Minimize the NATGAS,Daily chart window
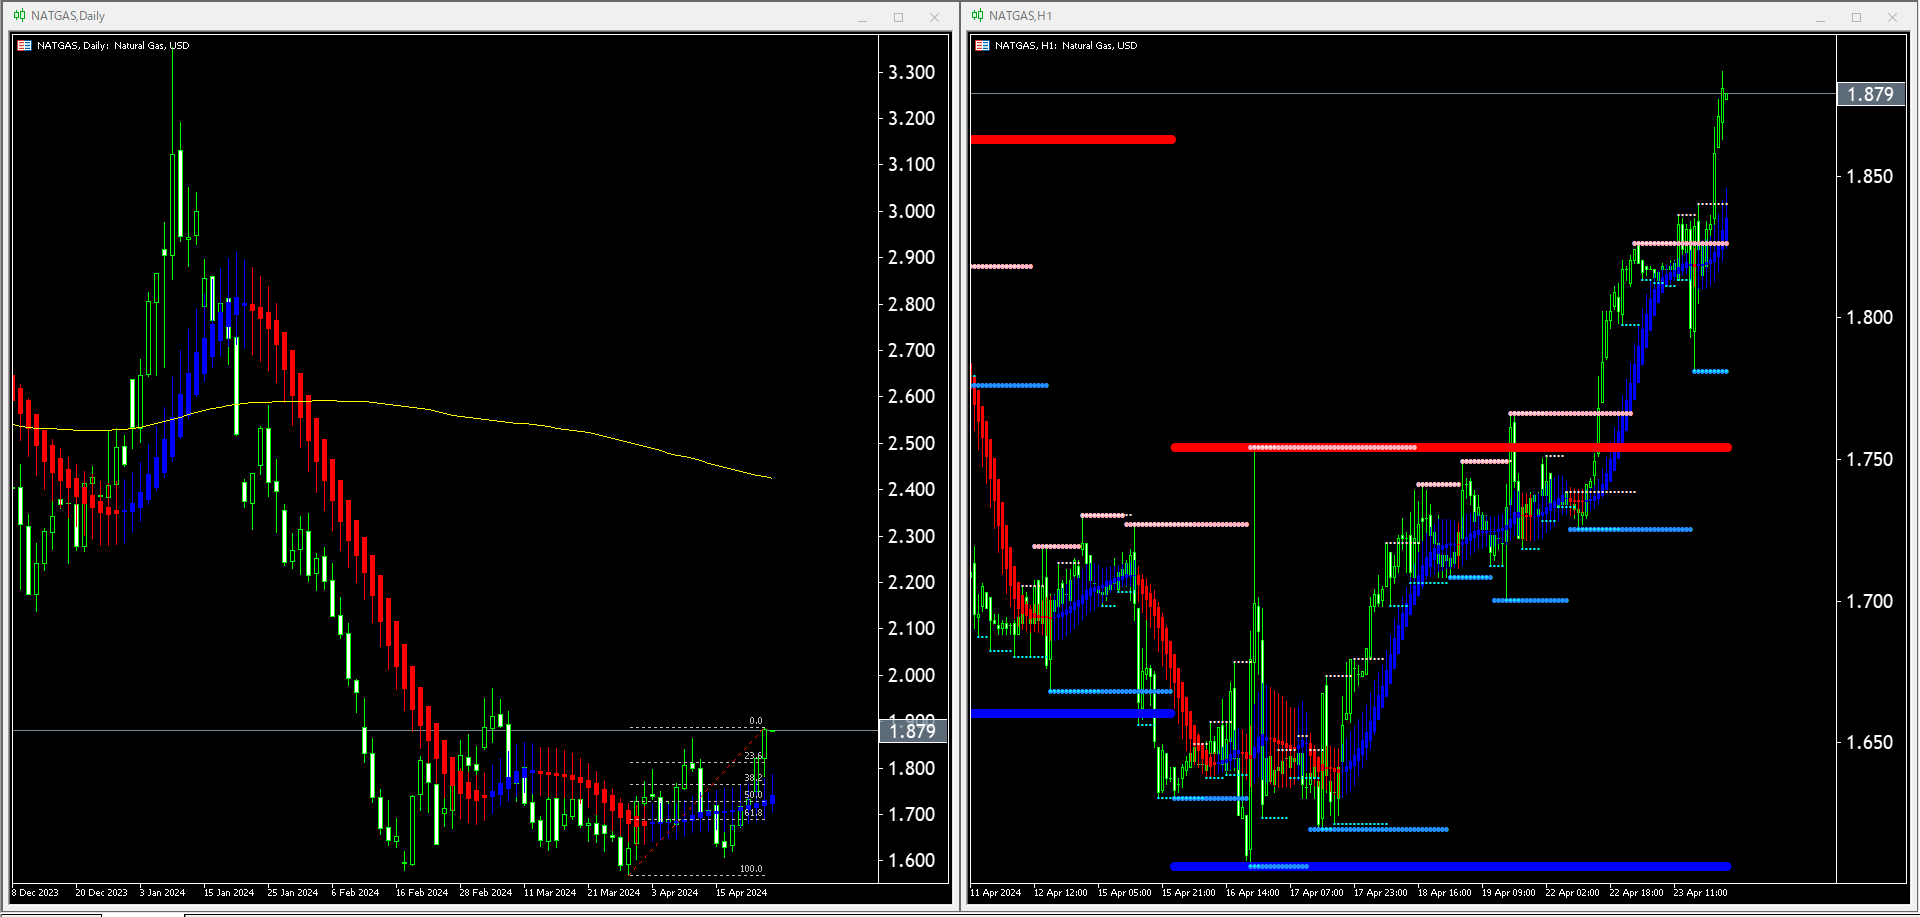This screenshot has width=1920, height=917. coord(862,17)
